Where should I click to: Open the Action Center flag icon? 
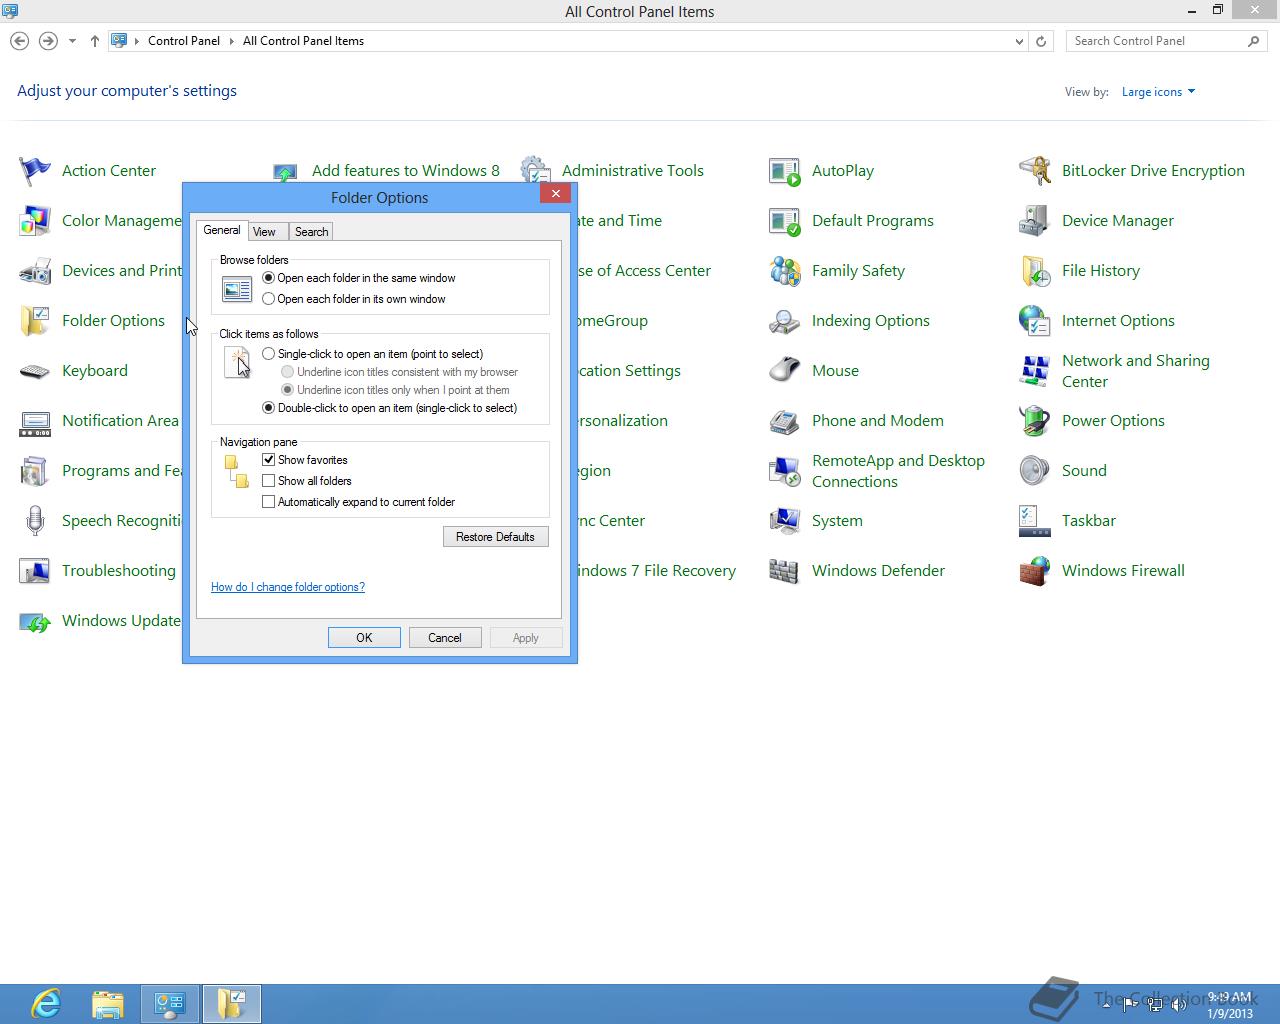35,171
